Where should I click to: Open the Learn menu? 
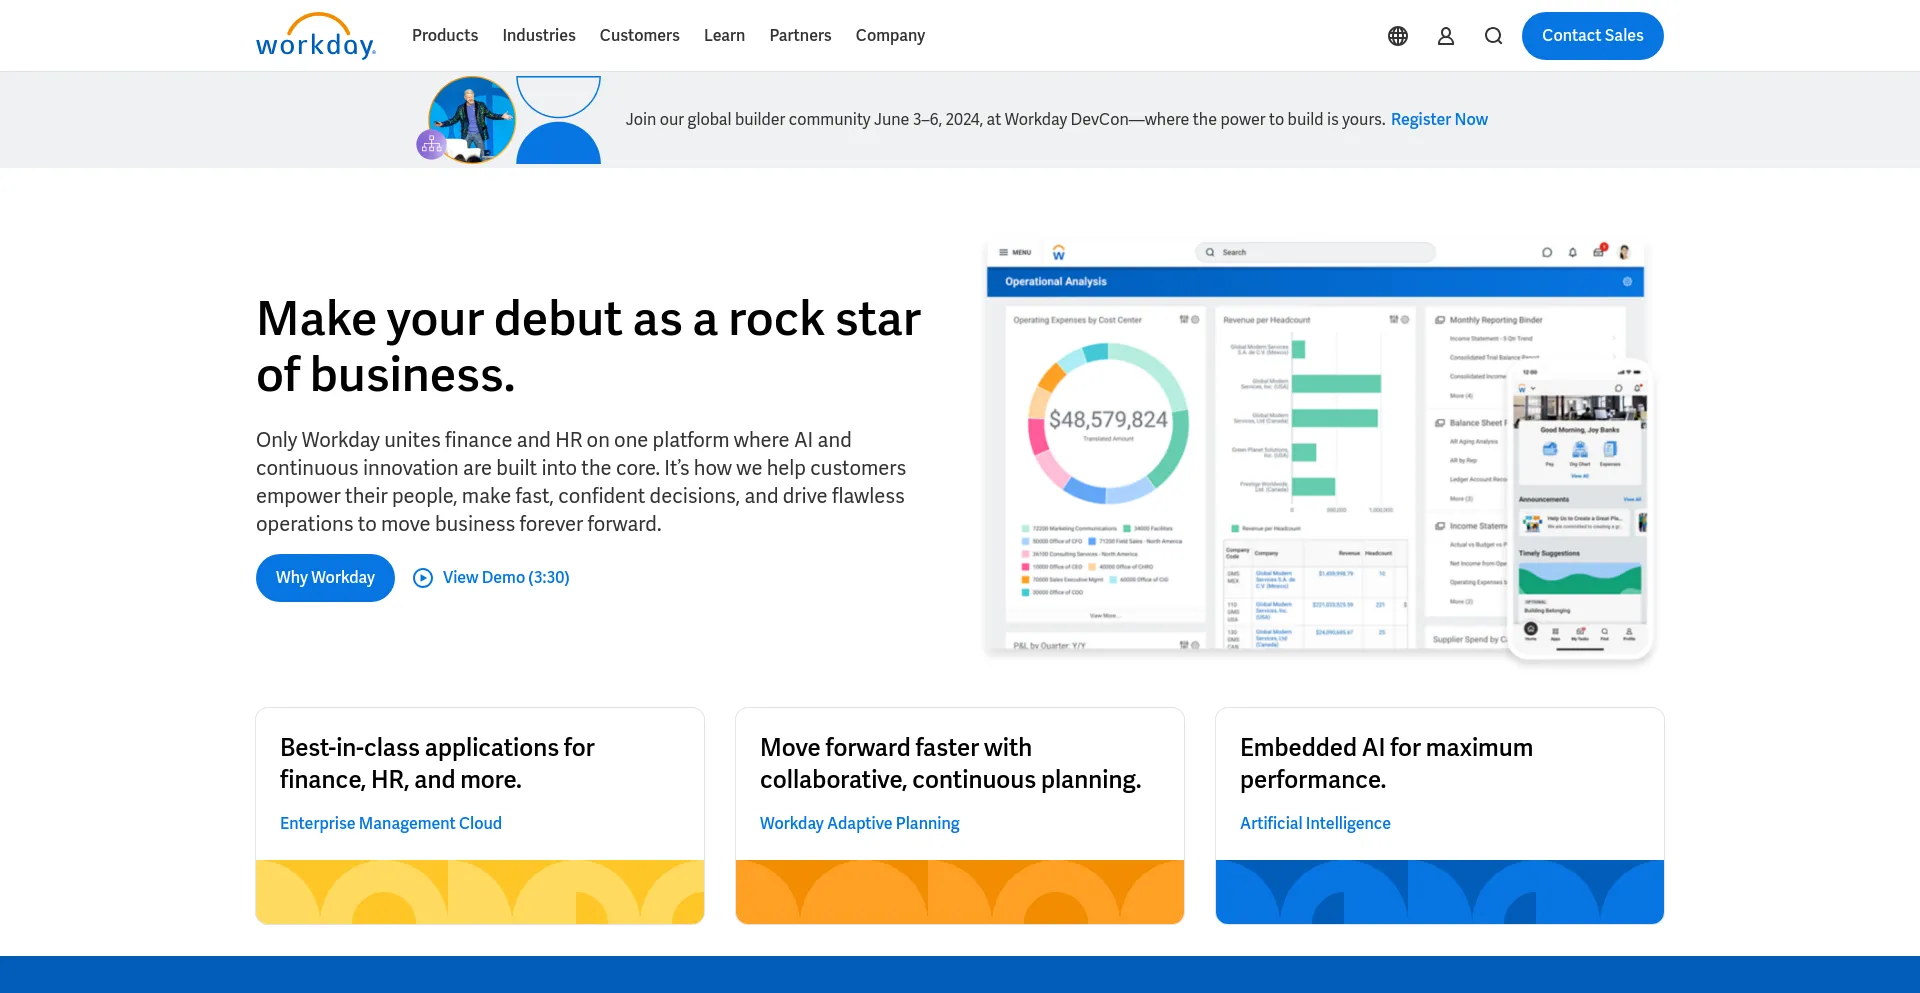(x=724, y=35)
